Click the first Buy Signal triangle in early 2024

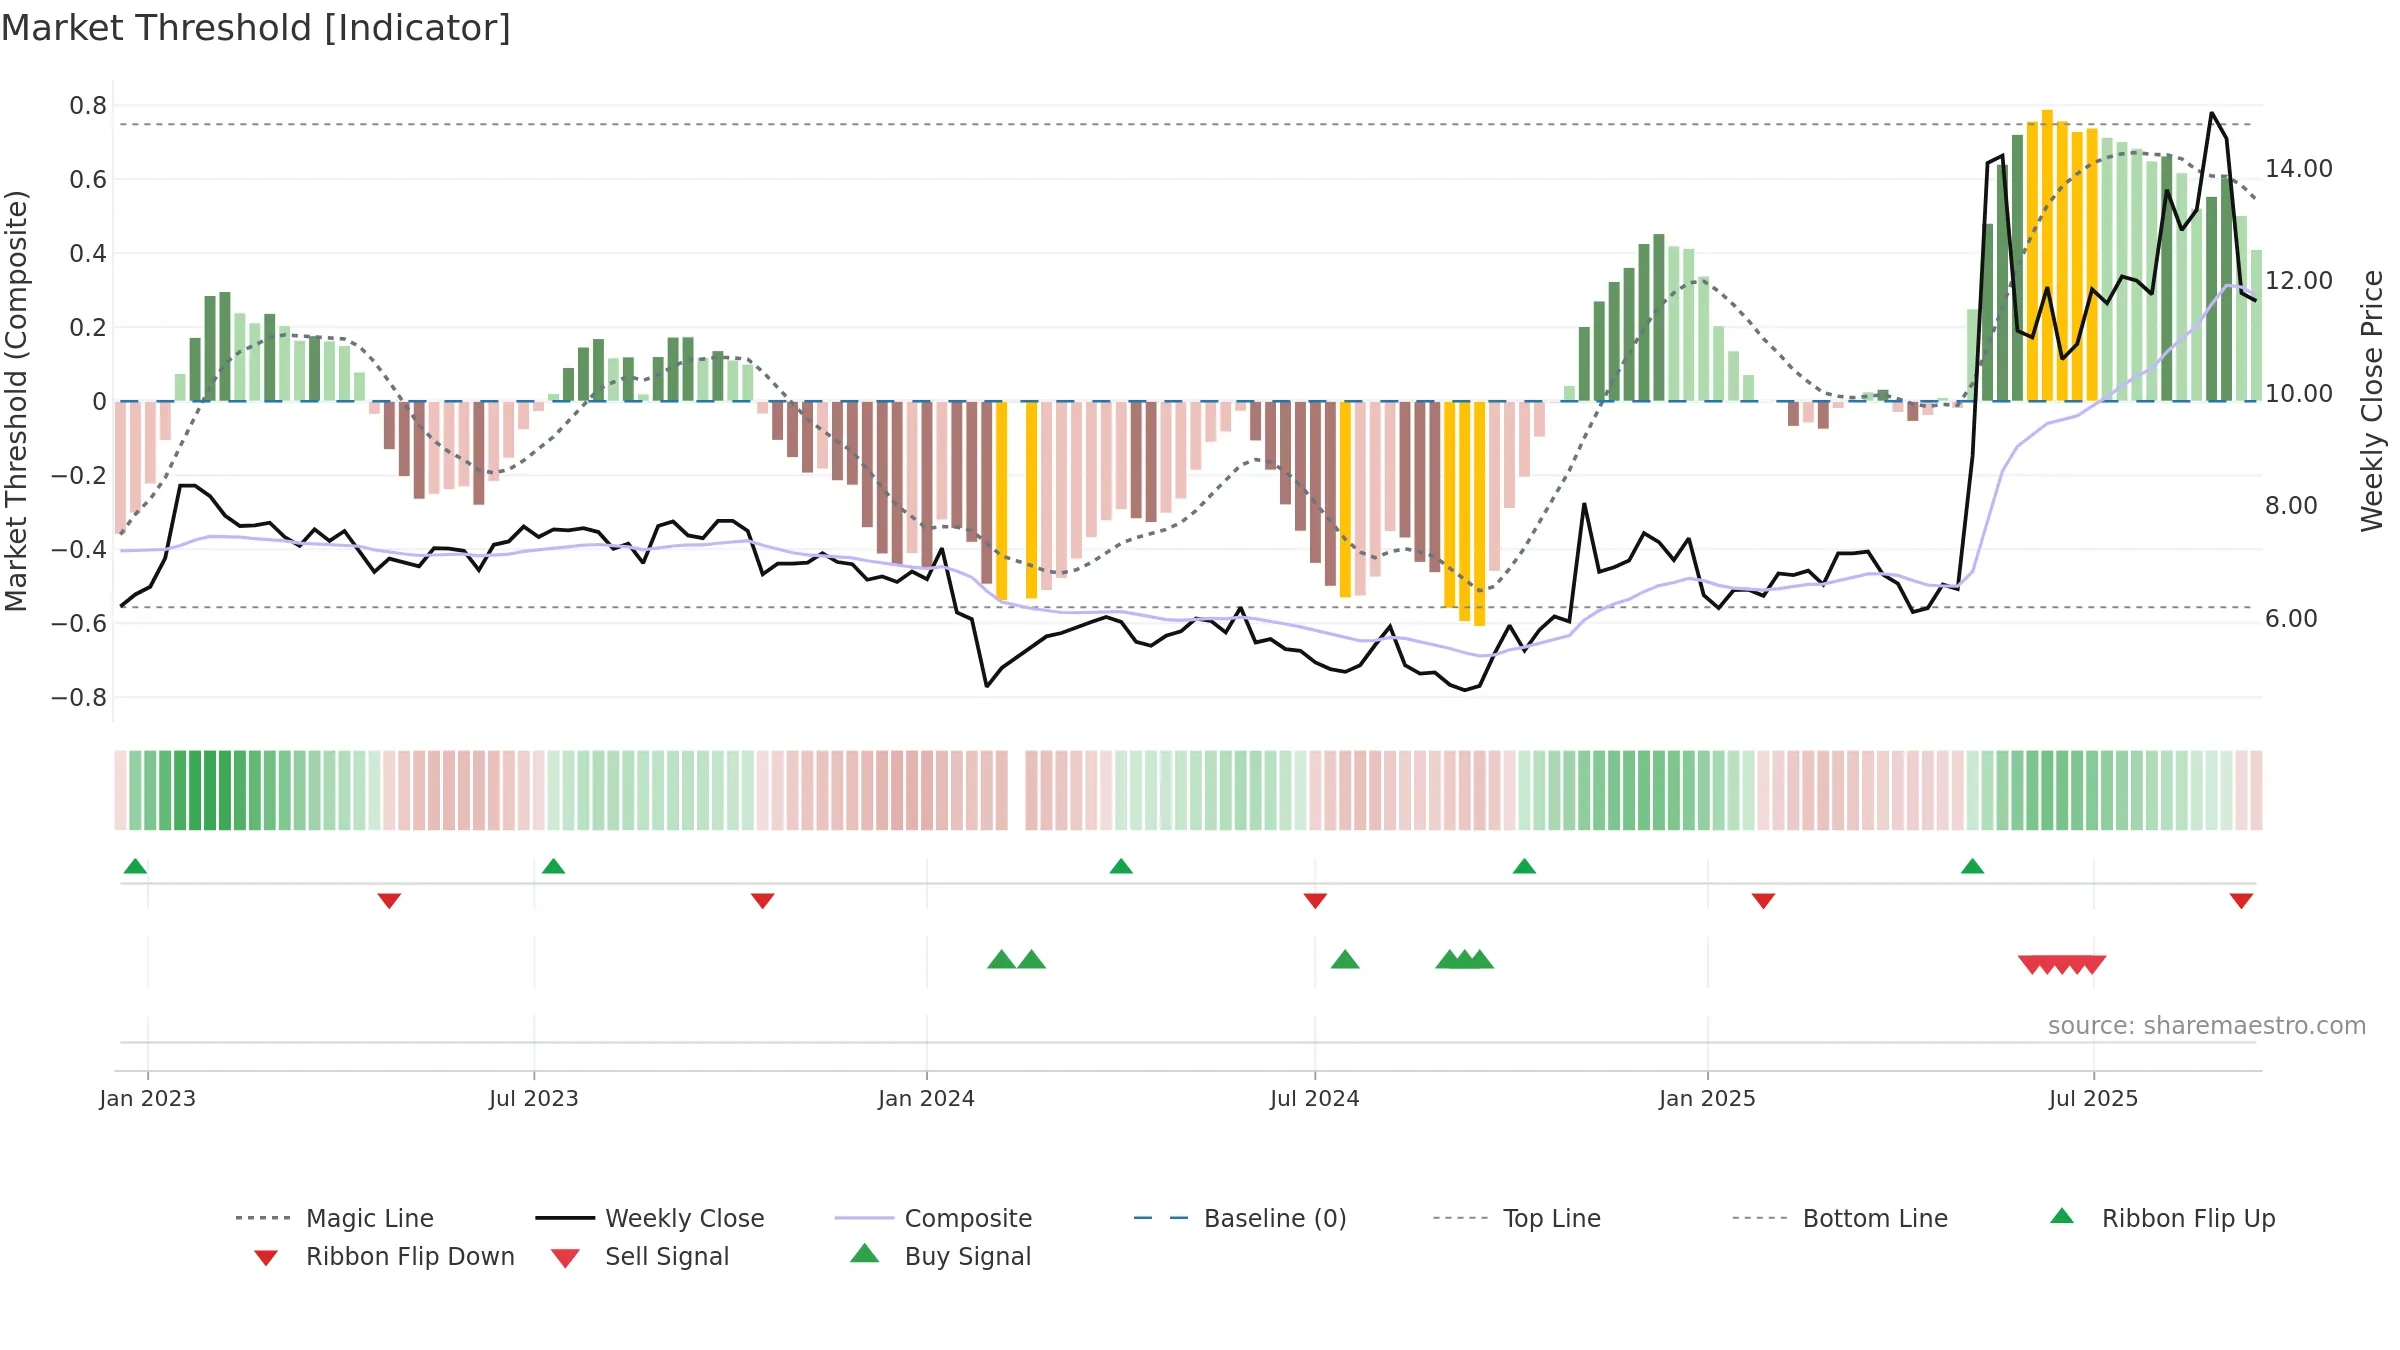pos(1001,960)
